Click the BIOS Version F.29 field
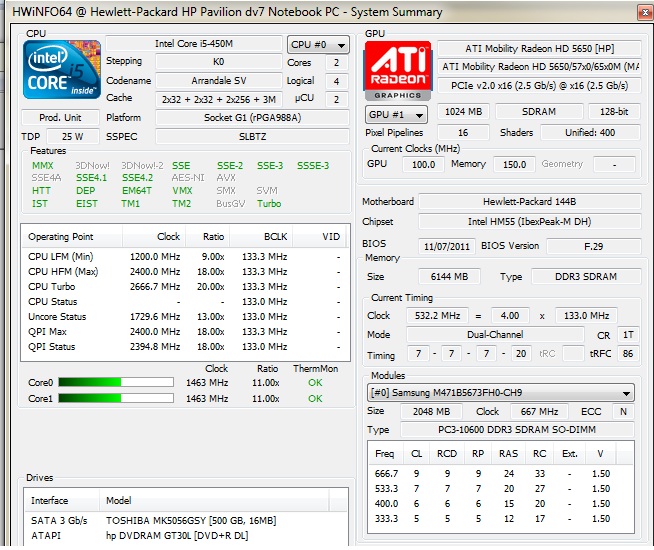Viewport: 654px width, 550px height. (593, 246)
